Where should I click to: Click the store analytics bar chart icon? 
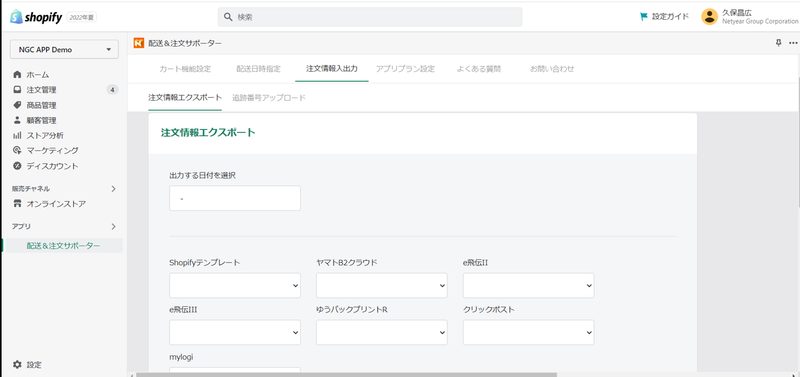point(17,135)
